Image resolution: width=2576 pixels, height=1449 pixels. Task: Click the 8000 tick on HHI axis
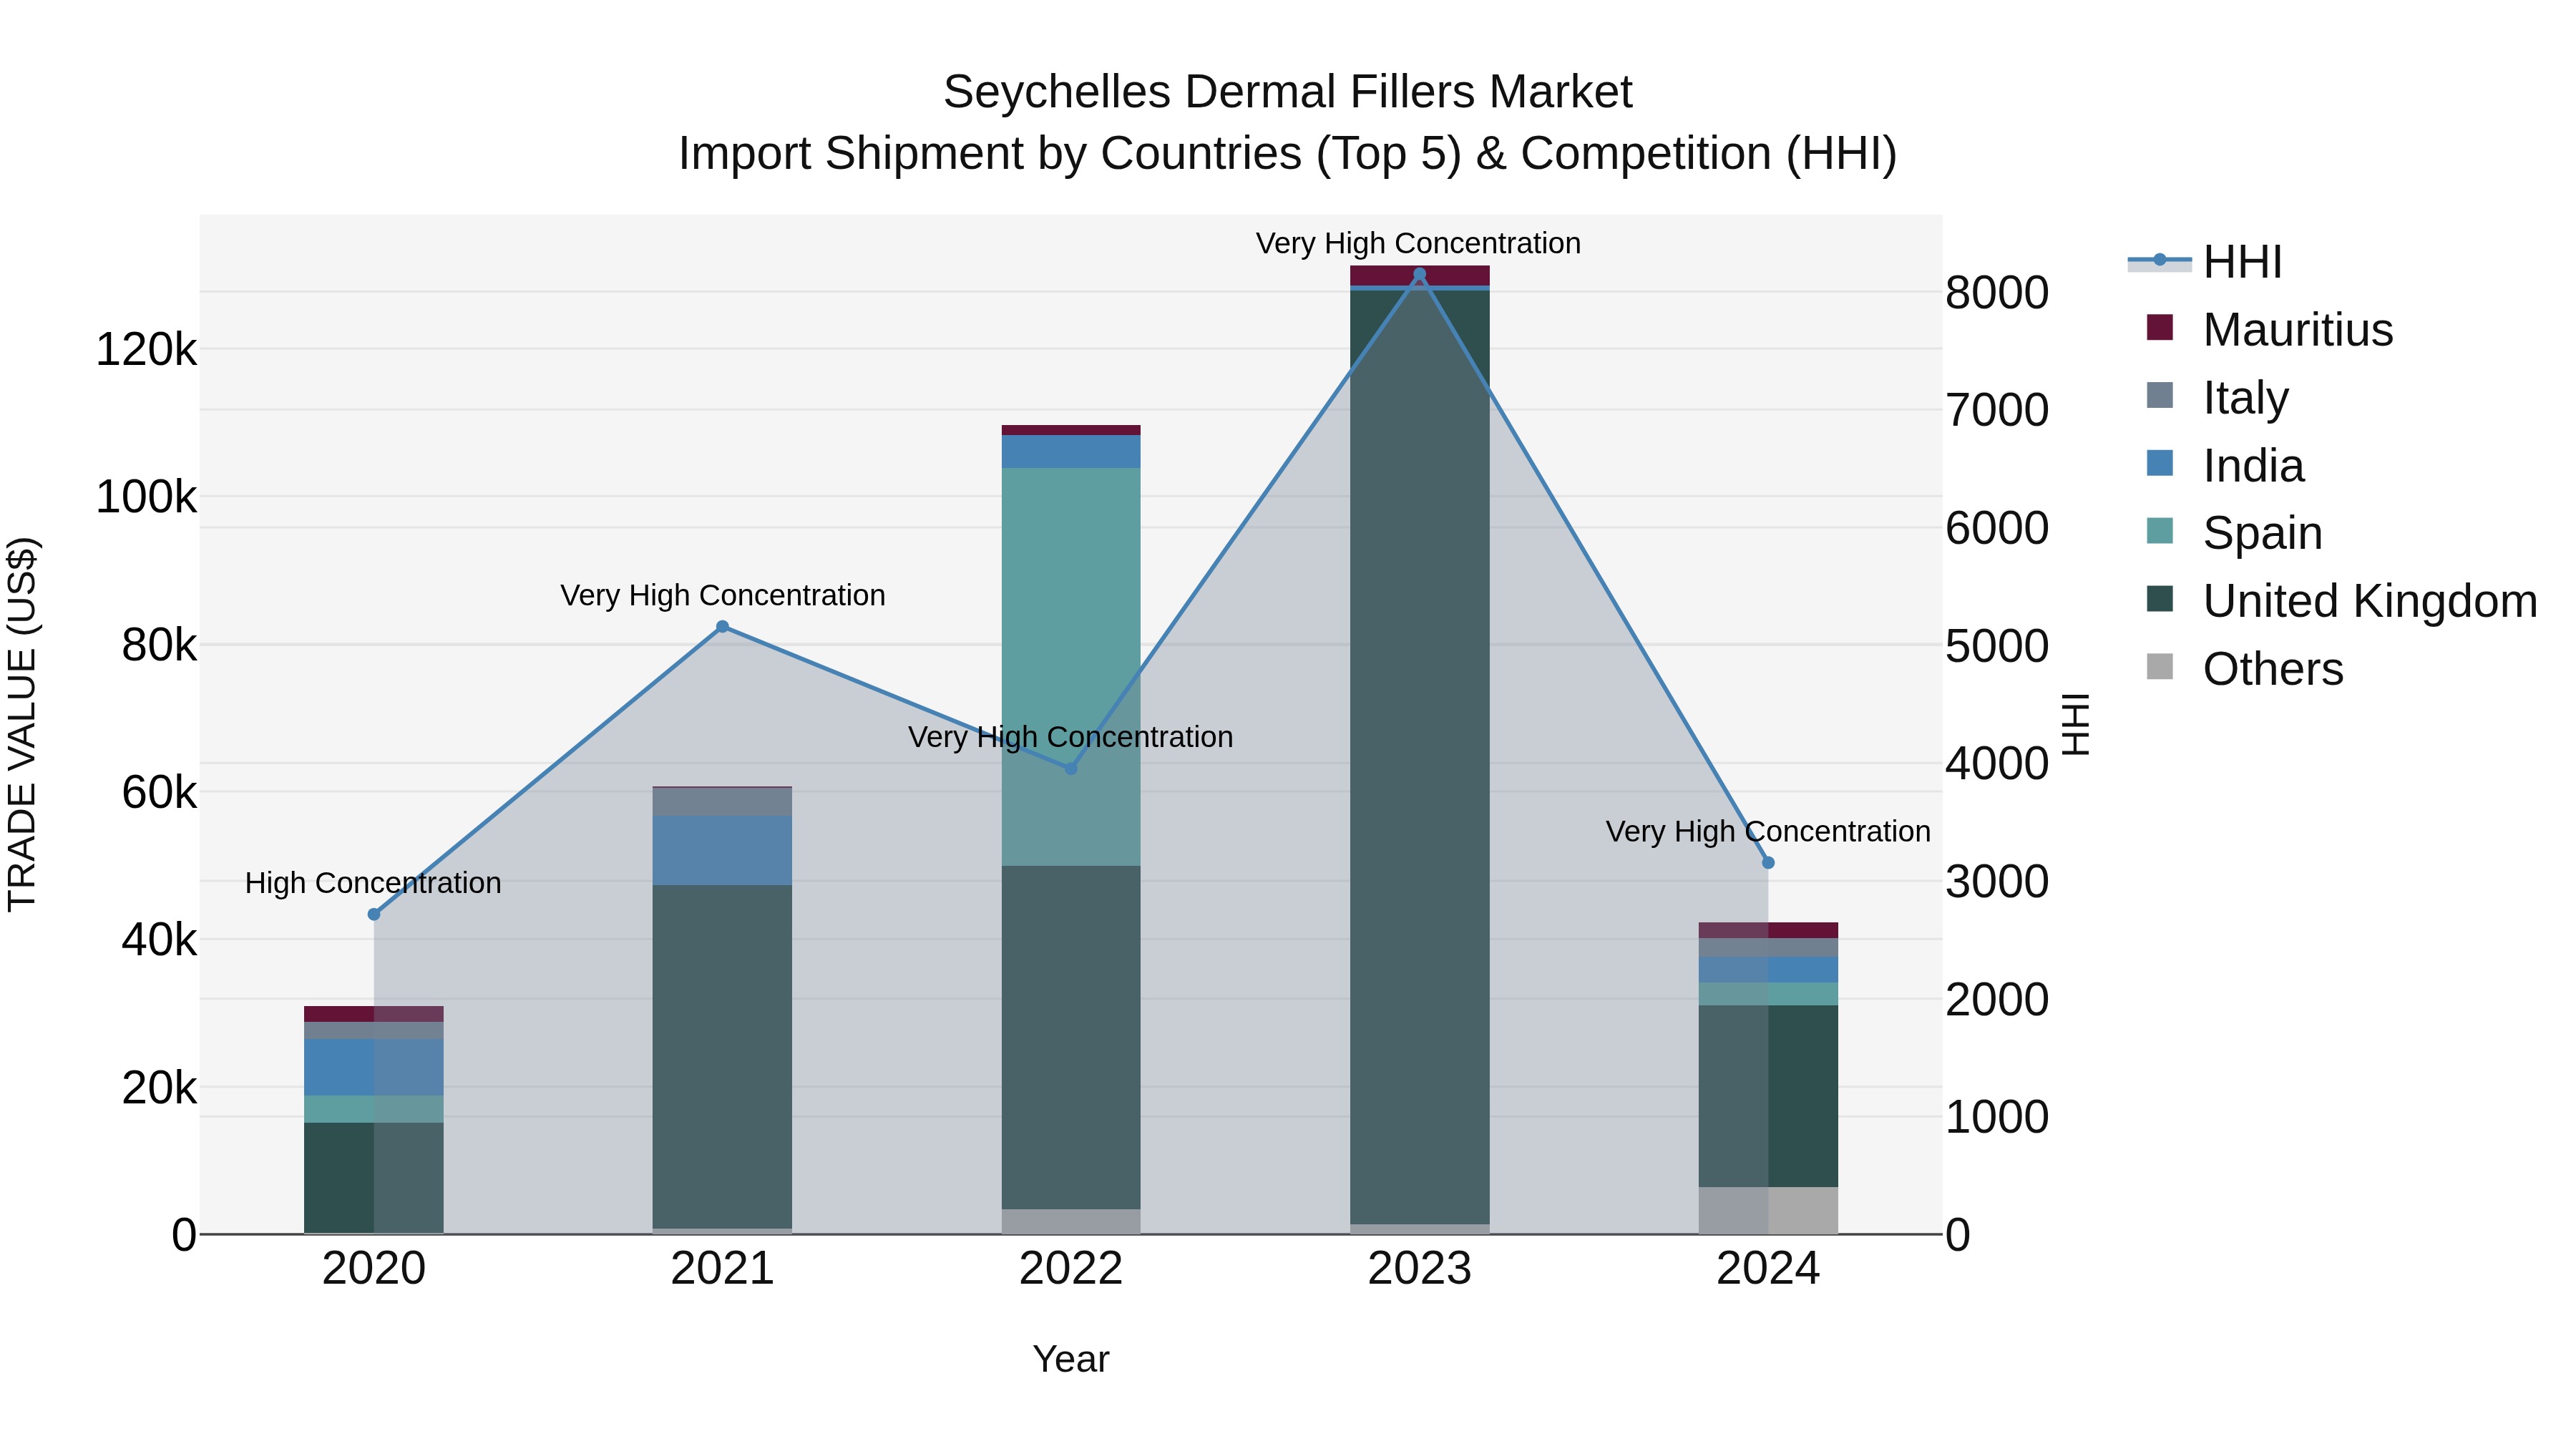[x=1997, y=293]
